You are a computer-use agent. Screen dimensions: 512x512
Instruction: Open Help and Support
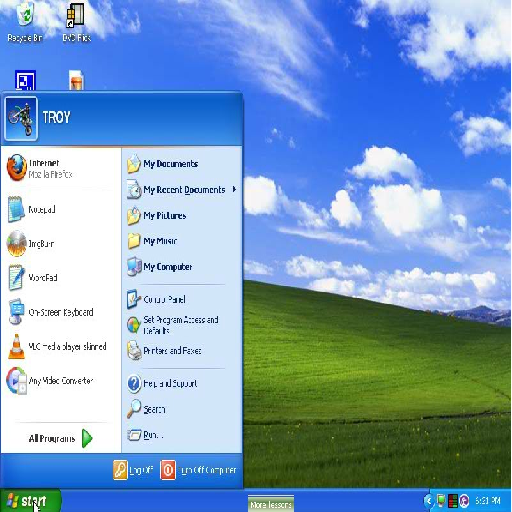point(182,383)
